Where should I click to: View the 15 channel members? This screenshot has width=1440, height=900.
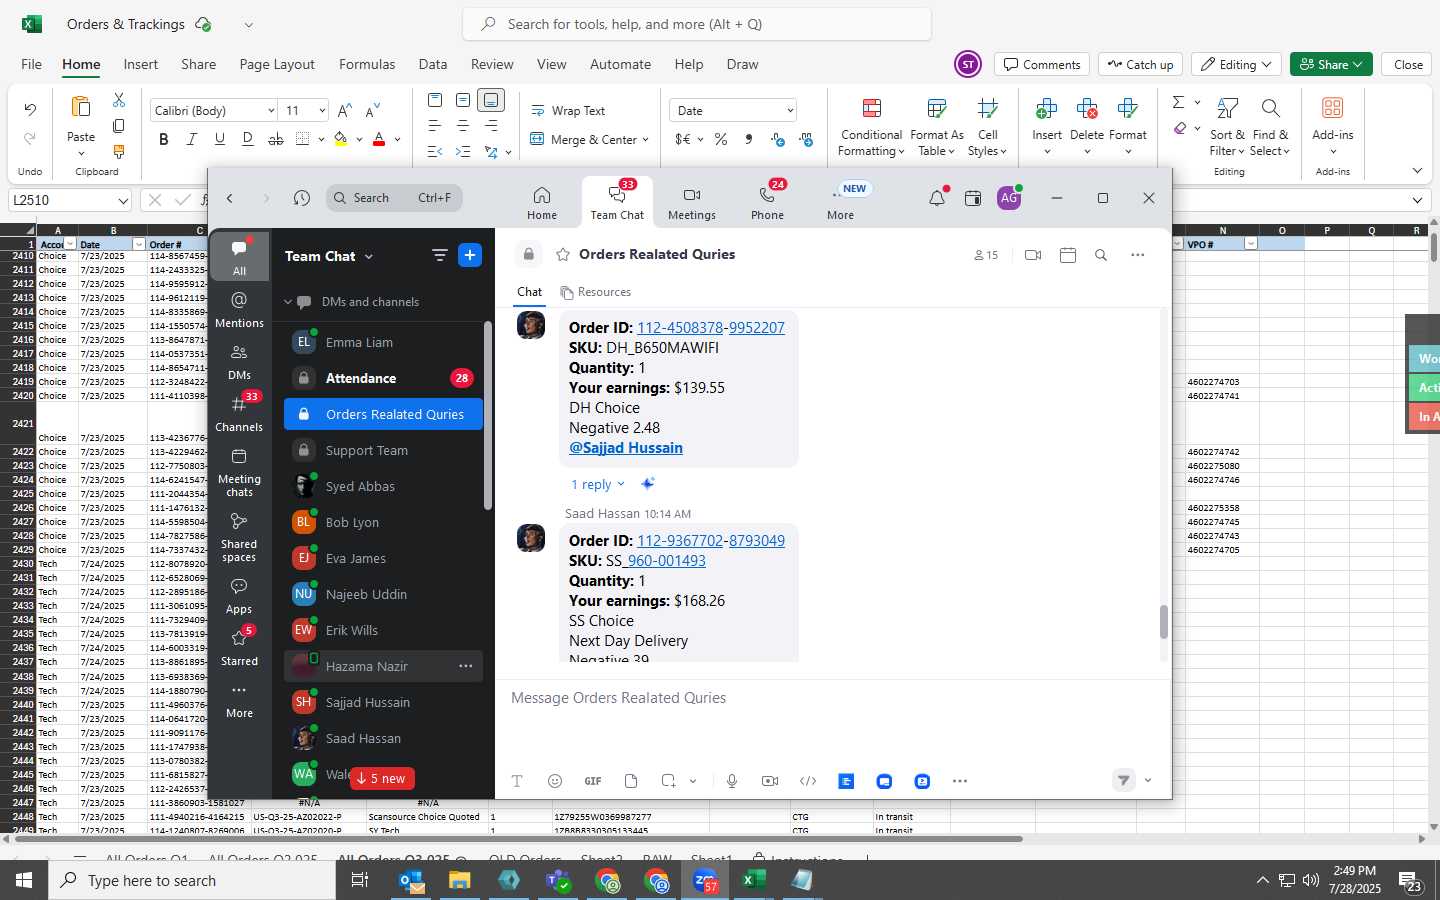986,255
